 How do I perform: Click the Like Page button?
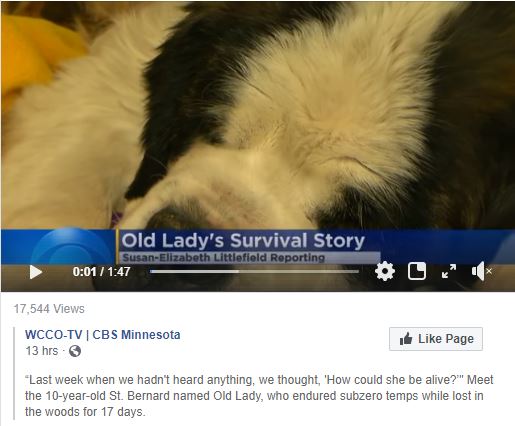(x=436, y=339)
